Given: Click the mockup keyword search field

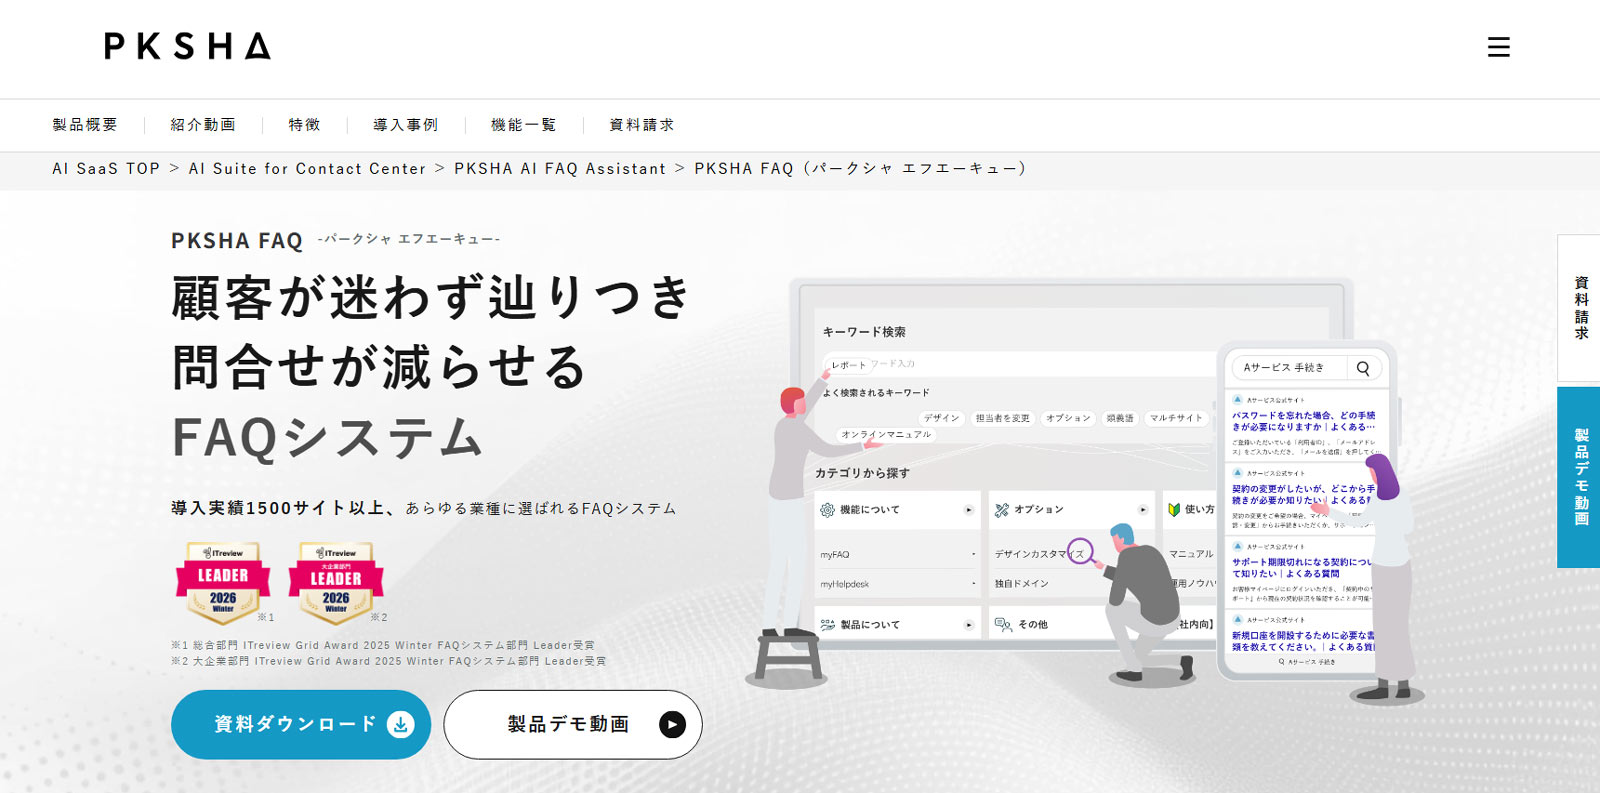Looking at the screenshot, I should click(1020, 364).
